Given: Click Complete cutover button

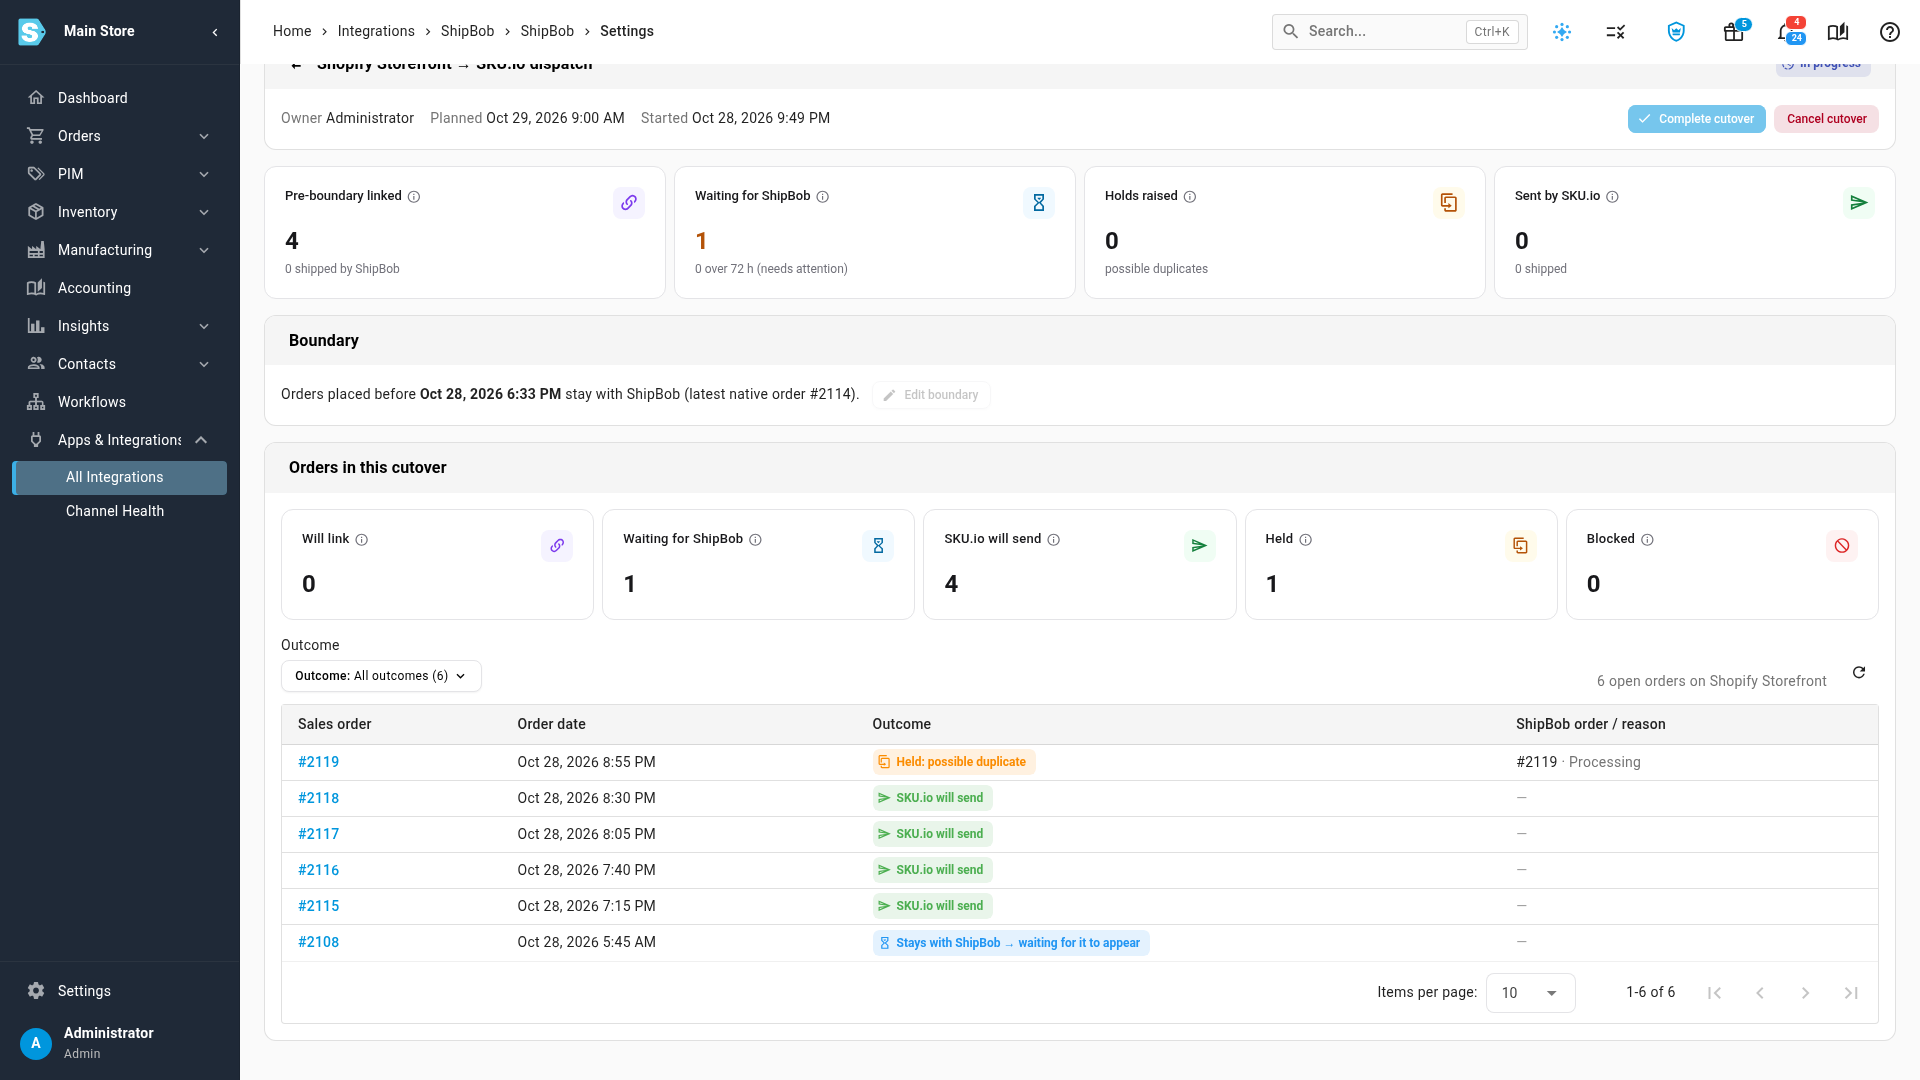Looking at the screenshot, I should [1696, 119].
